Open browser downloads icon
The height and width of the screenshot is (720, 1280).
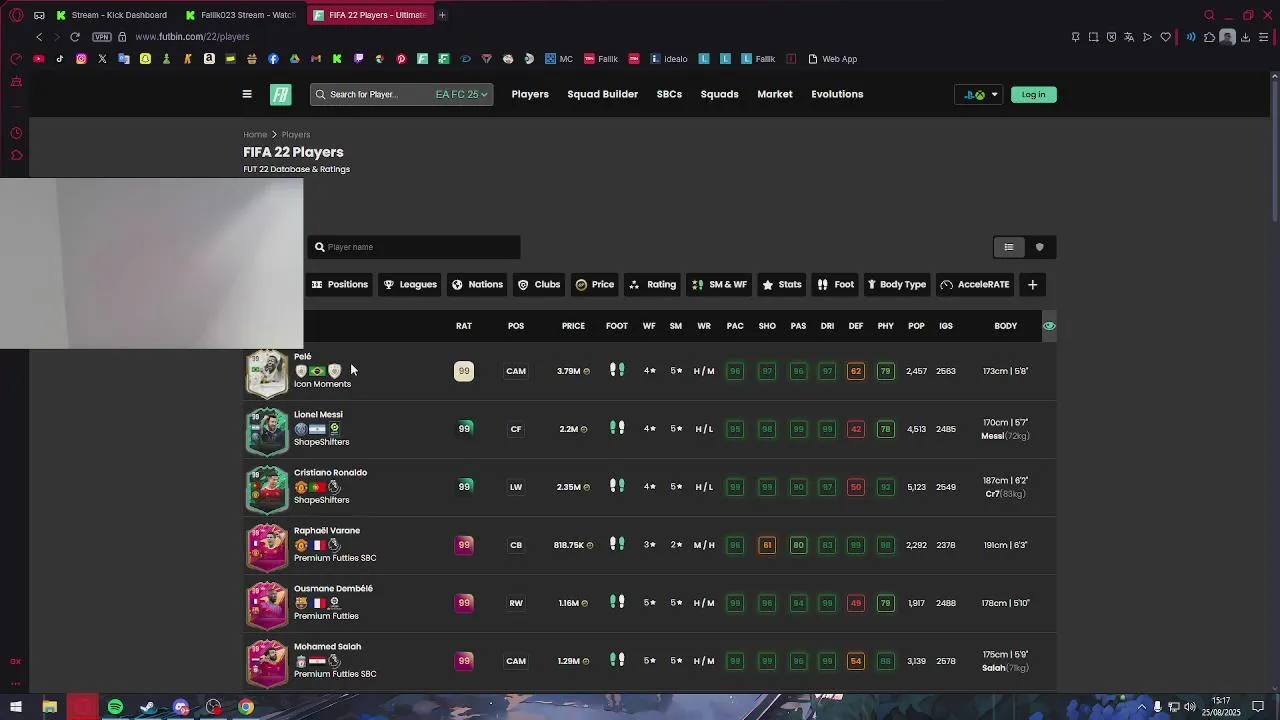pyautogui.click(x=1245, y=37)
